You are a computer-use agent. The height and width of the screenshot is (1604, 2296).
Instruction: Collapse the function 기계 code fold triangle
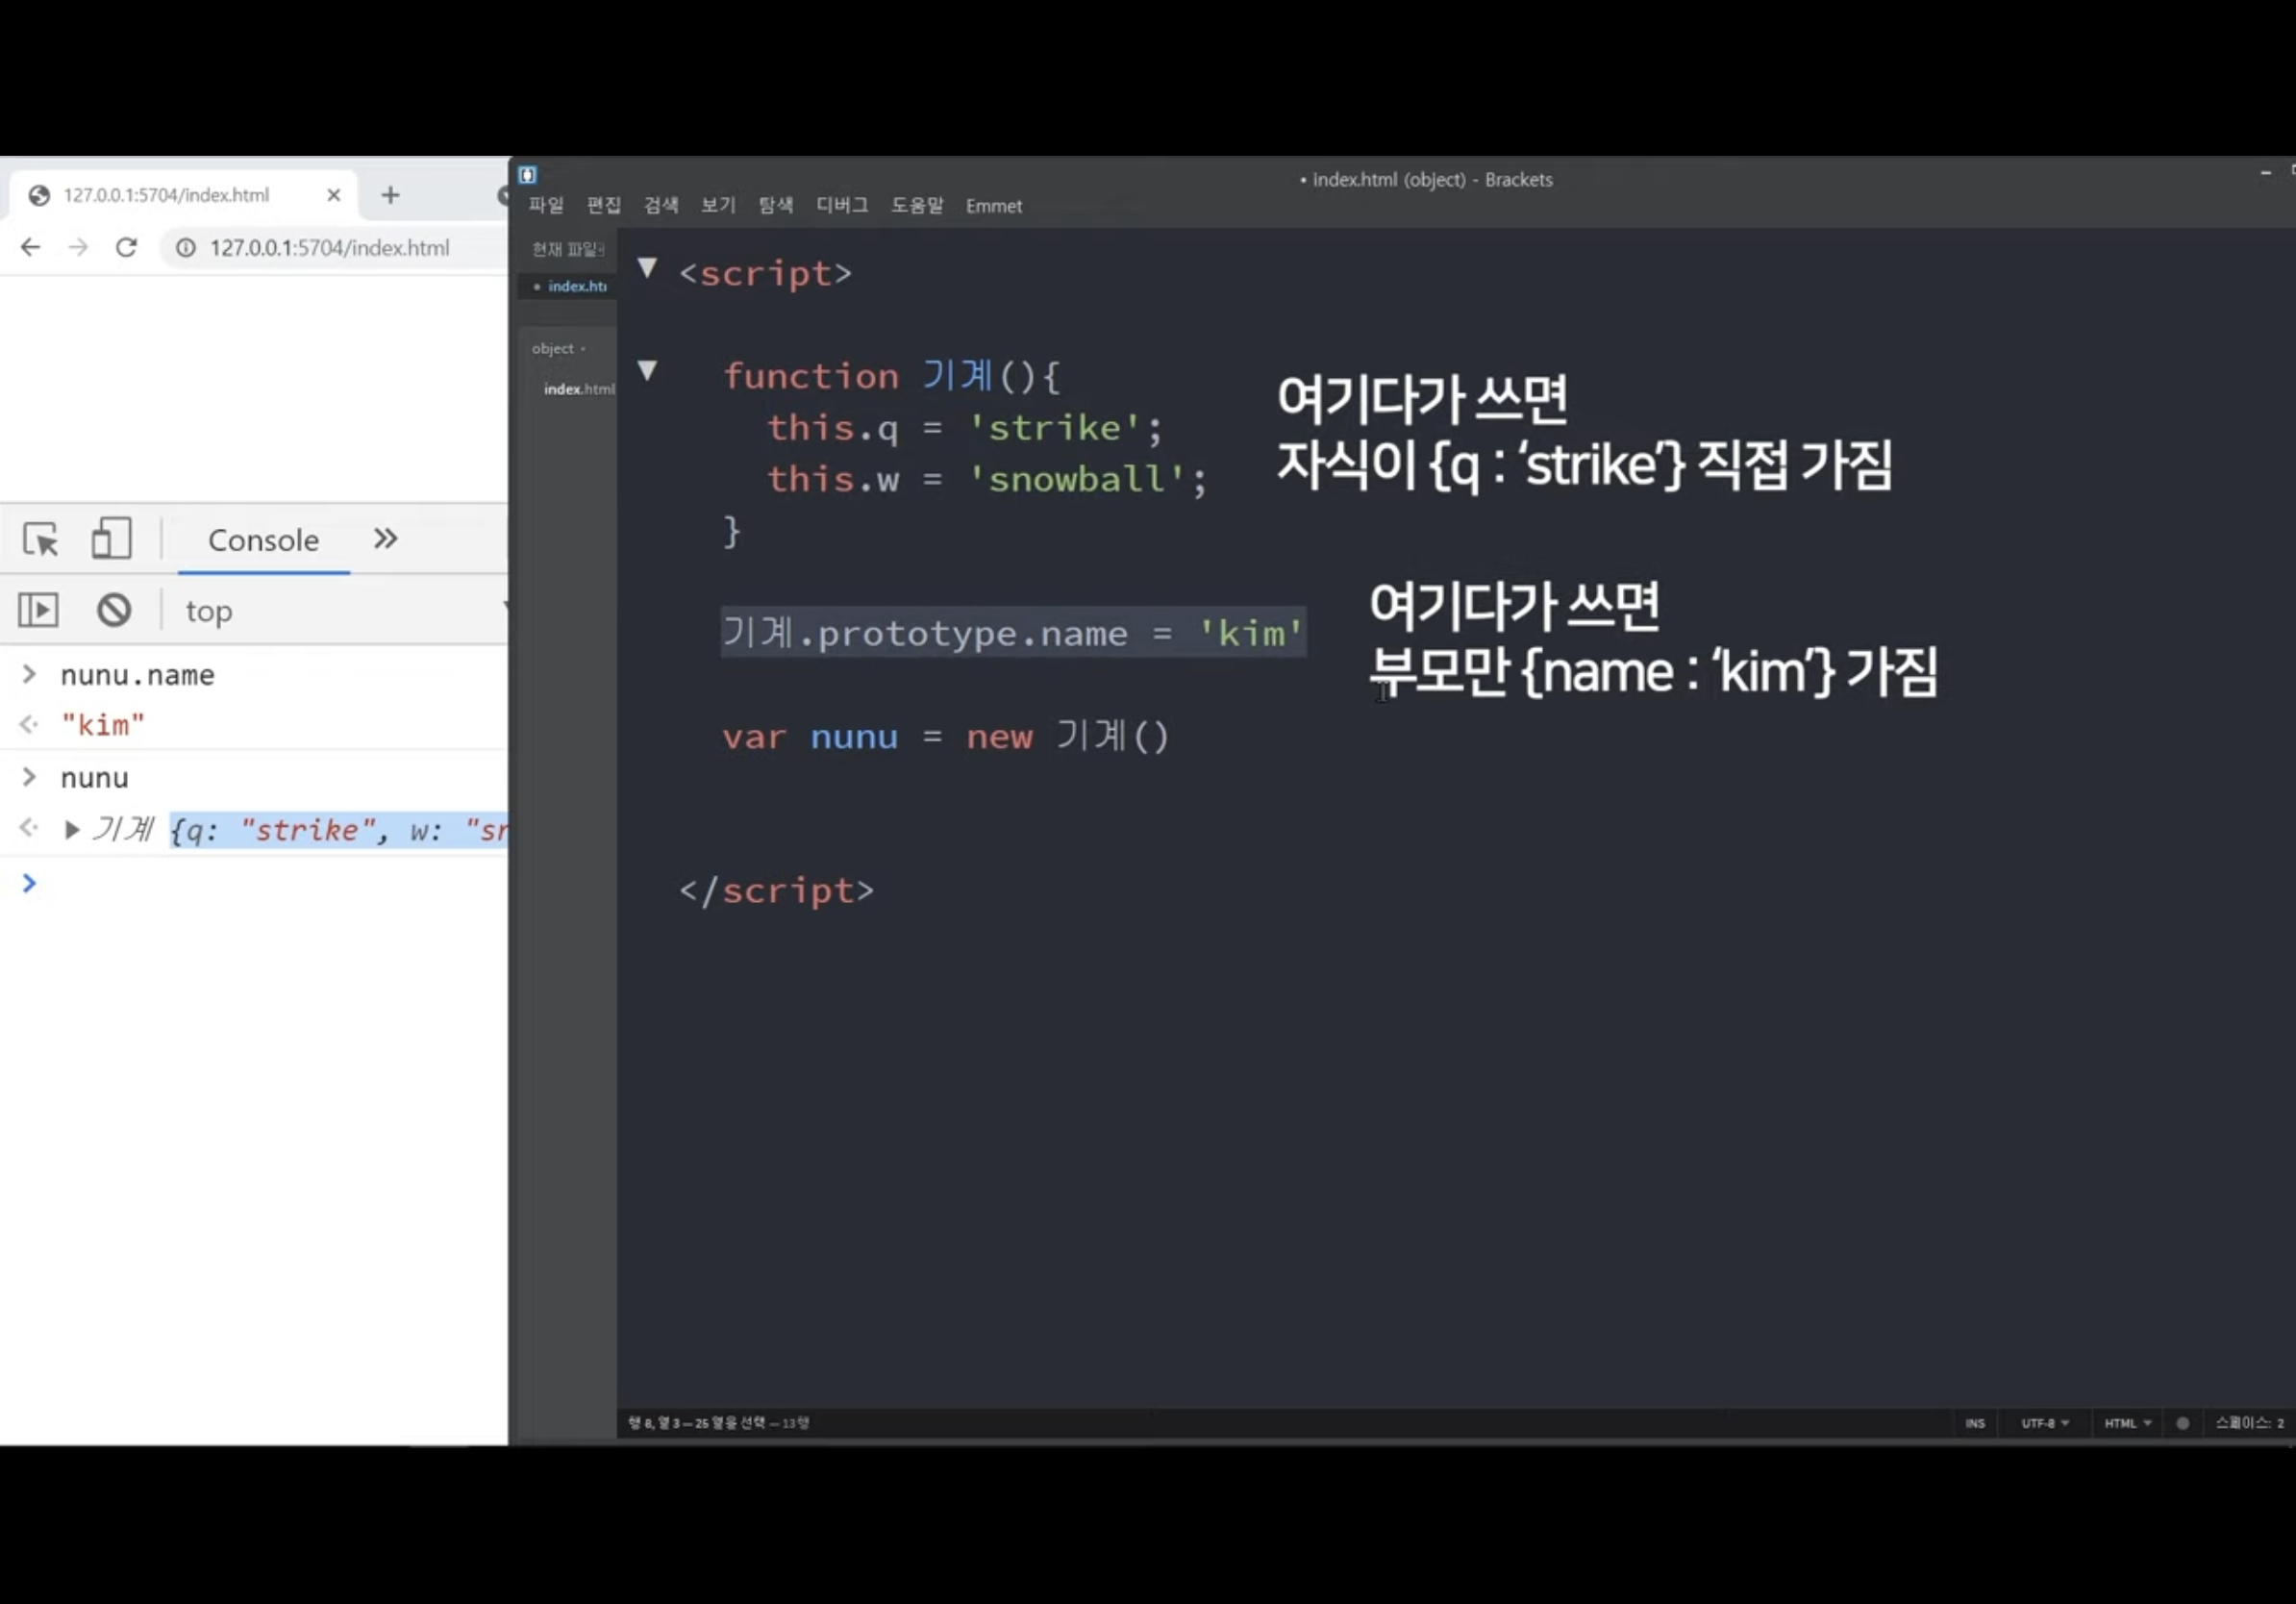coord(647,371)
